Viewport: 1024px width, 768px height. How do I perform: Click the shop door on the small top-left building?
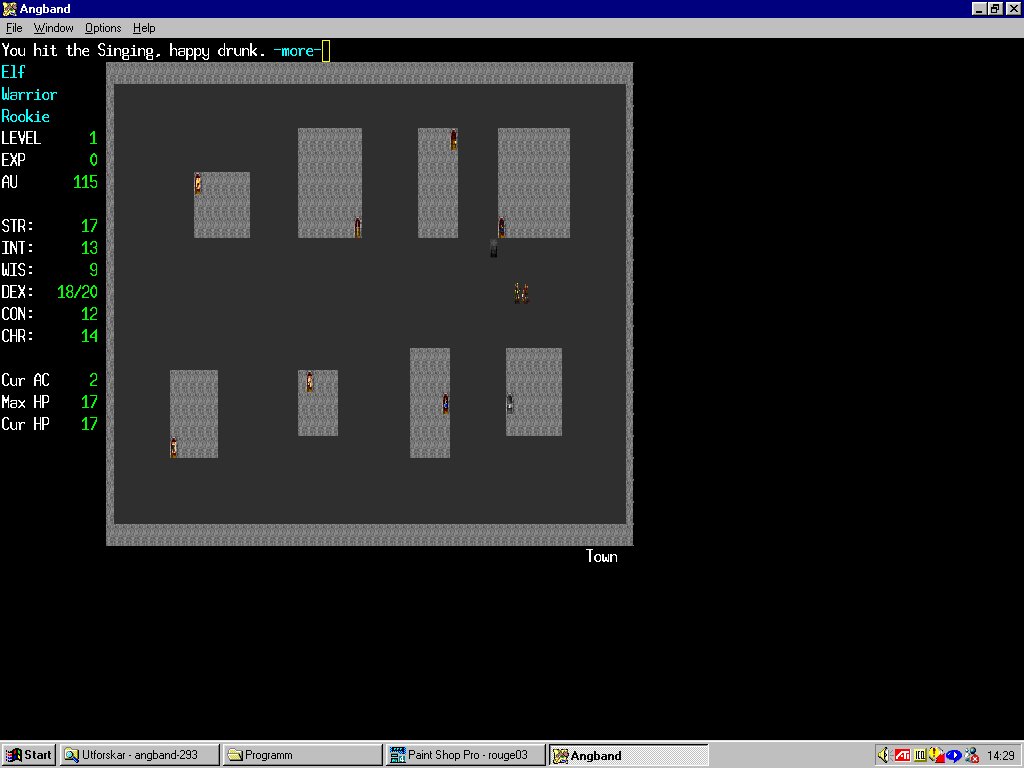(x=198, y=184)
